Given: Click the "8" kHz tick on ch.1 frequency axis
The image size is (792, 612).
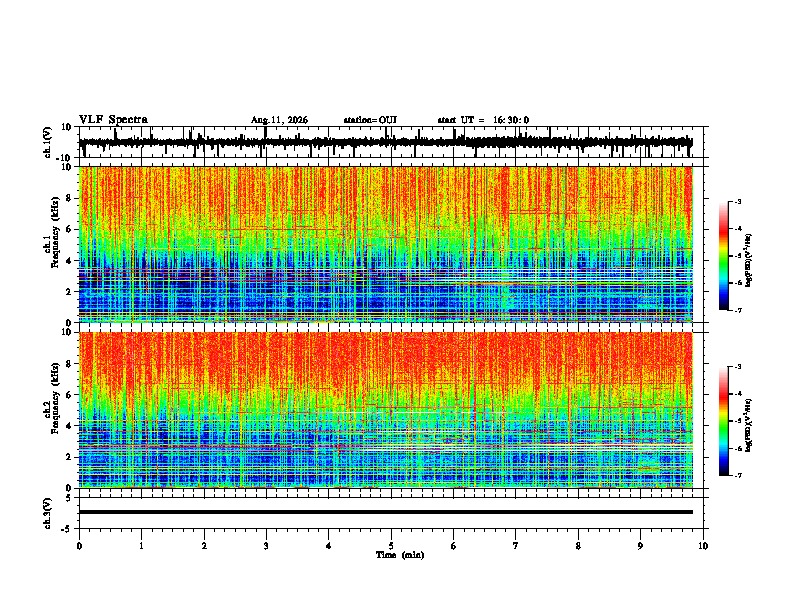Looking at the screenshot, I should coord(70,198).
